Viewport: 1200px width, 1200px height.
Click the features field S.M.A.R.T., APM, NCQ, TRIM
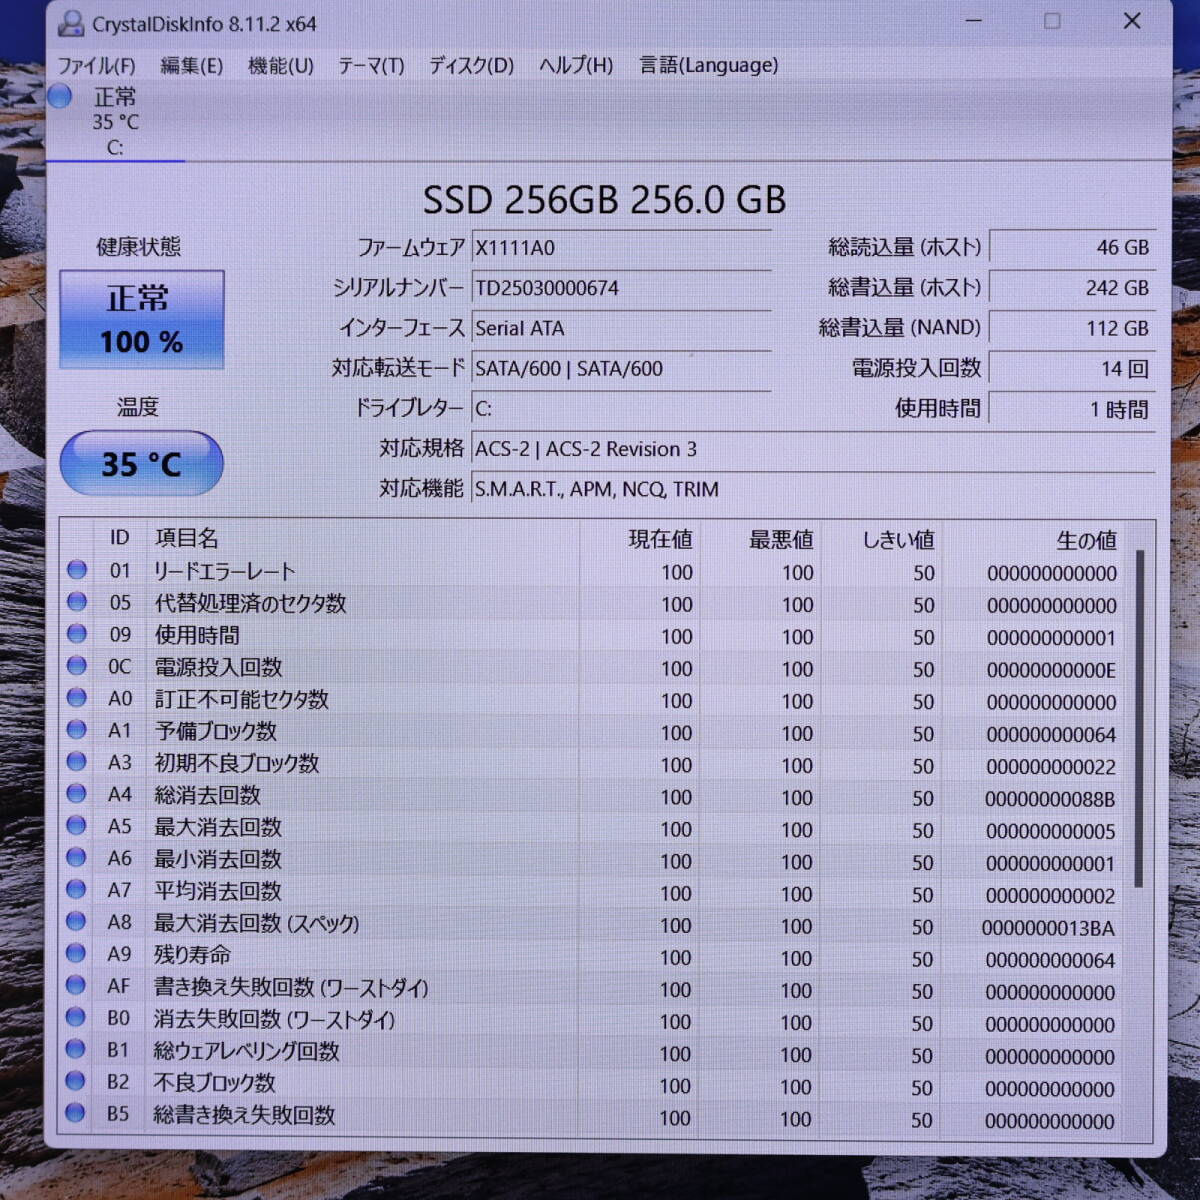(x=813, y=489)
